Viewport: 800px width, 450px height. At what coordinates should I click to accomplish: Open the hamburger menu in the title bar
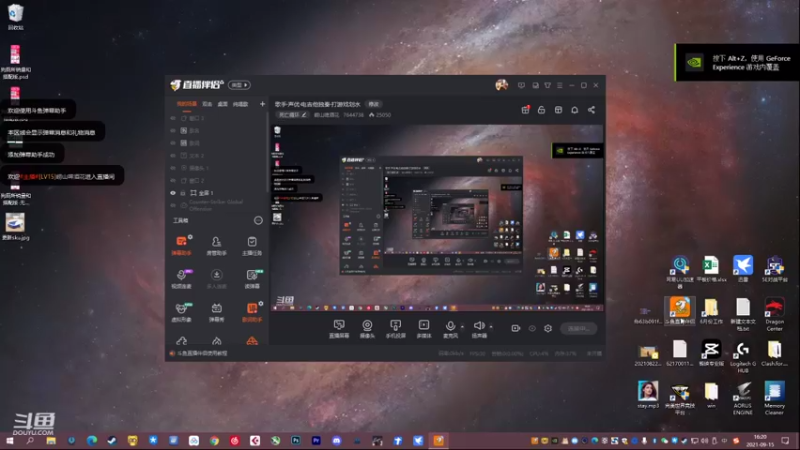[x=560, y=85]
